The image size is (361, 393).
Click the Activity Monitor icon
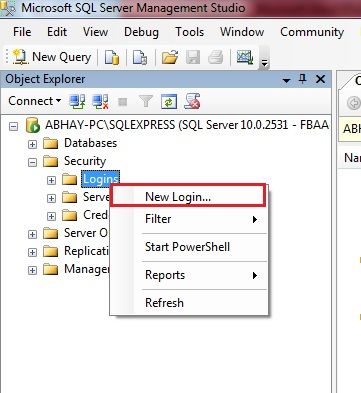(x=245, y=57)
